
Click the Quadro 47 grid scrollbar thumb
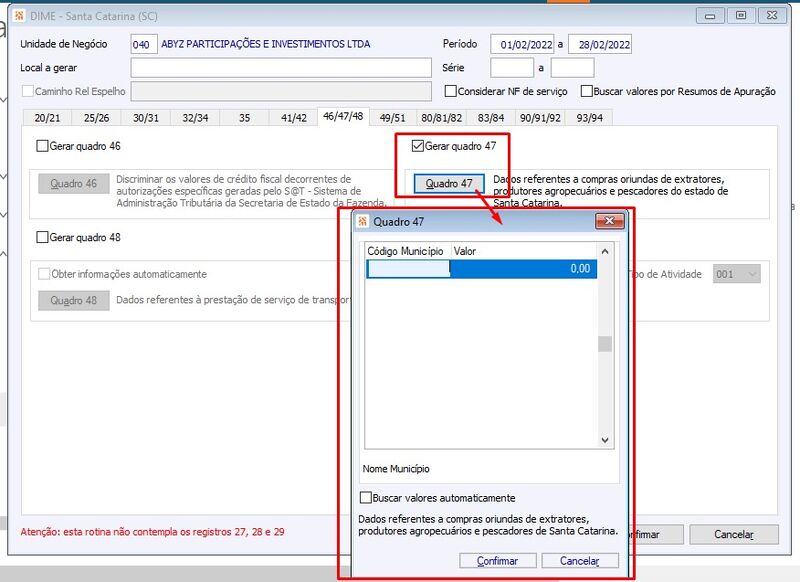point(605,344)
